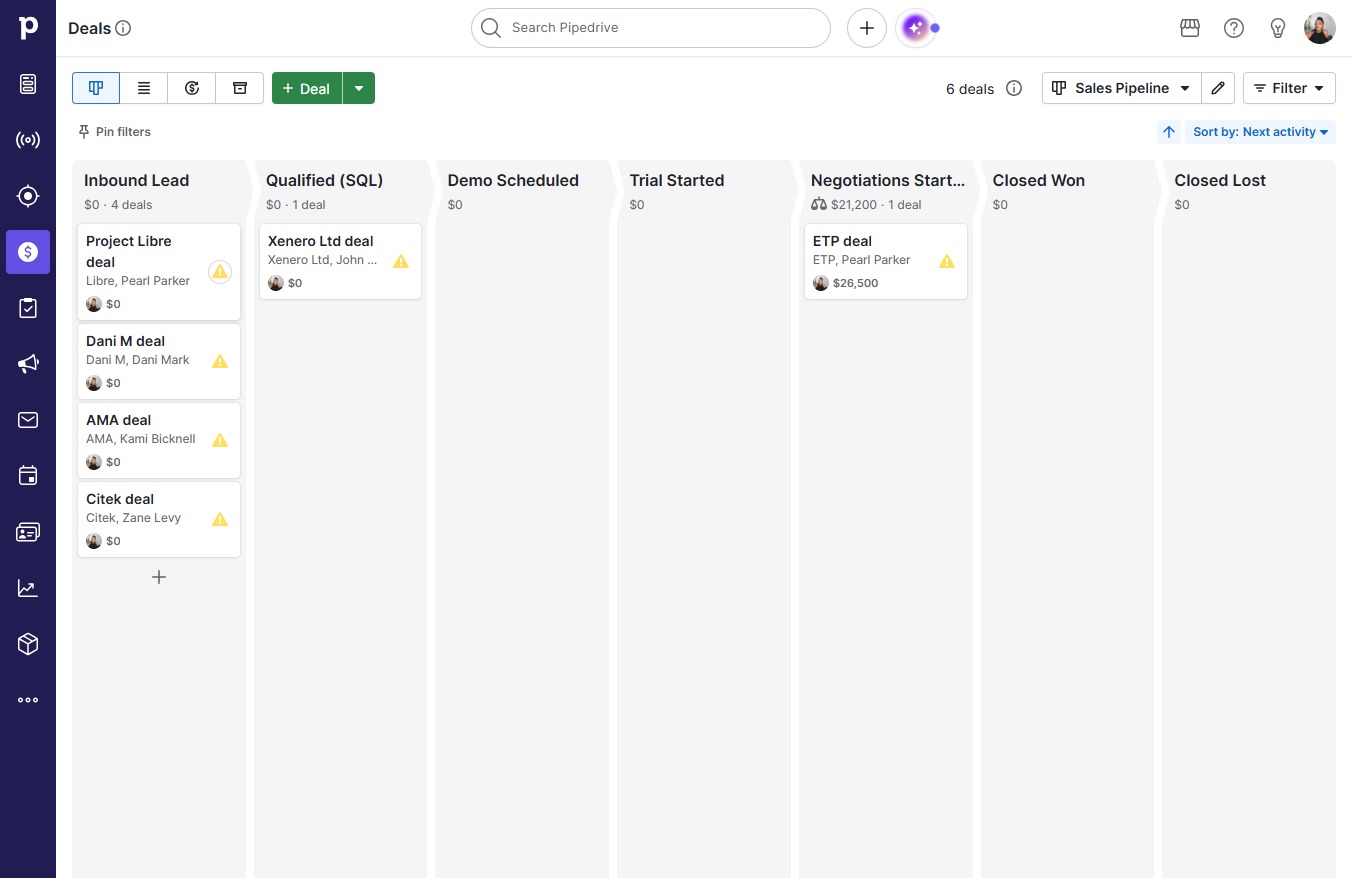Click the info icon next to Deals title
Screen dimensions: 1352x878
pos(123,28)
